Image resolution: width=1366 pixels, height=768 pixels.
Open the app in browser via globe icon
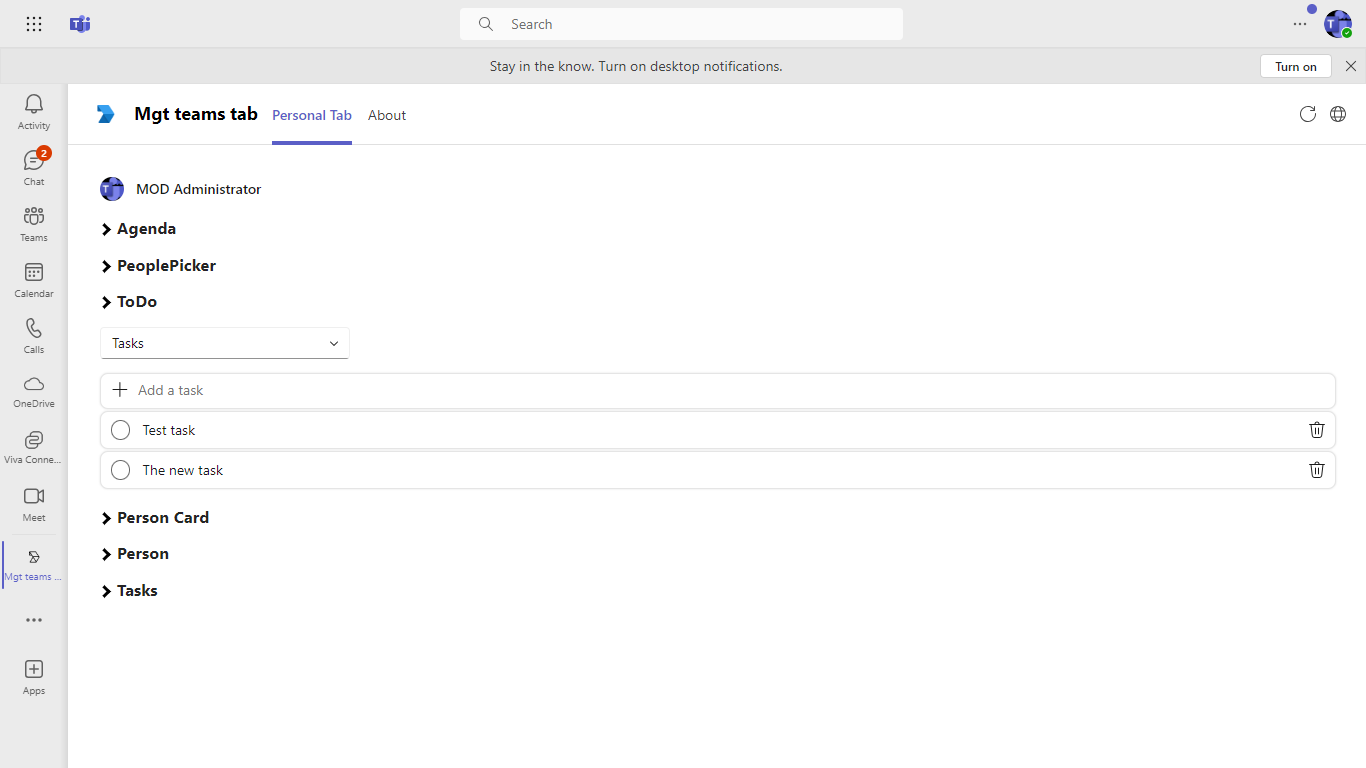pyautogui.click(x=1338, y=114)
